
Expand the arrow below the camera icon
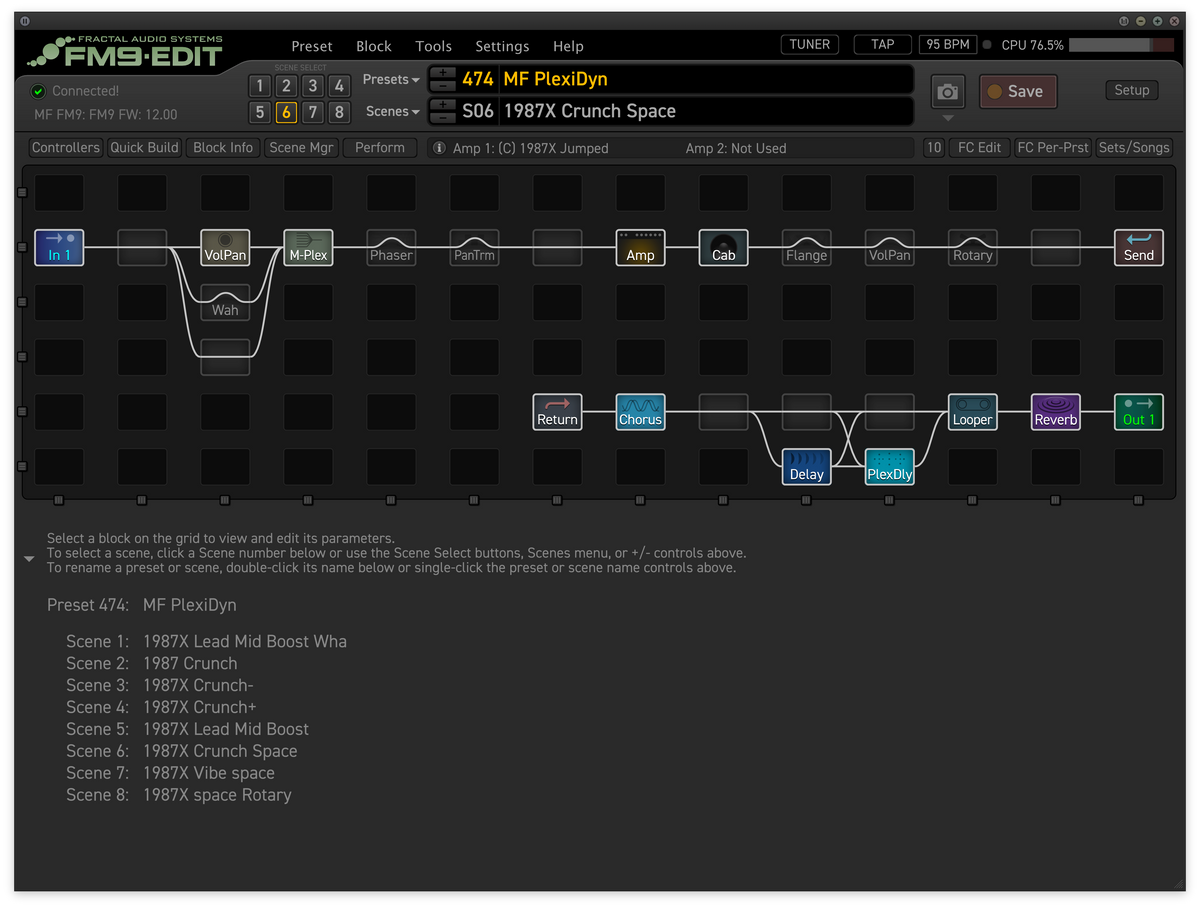click(948, 118)
